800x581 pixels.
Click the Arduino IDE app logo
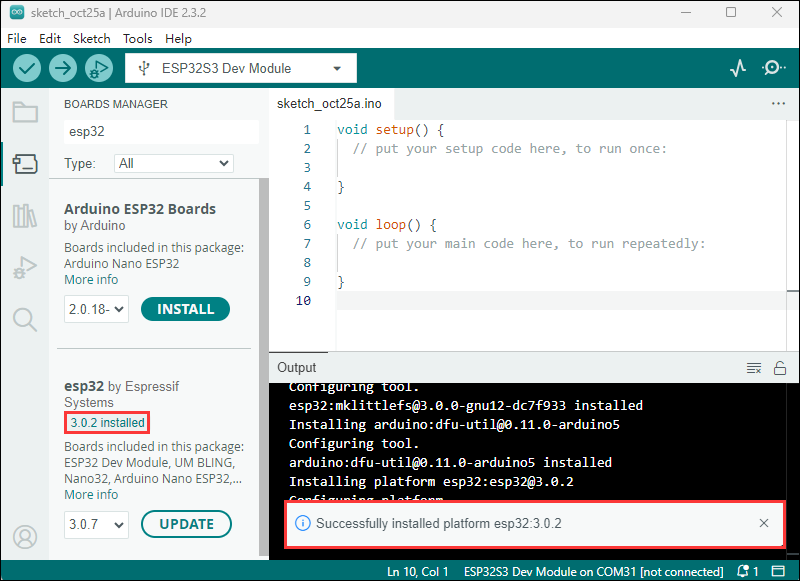click(x=17, y=12)
